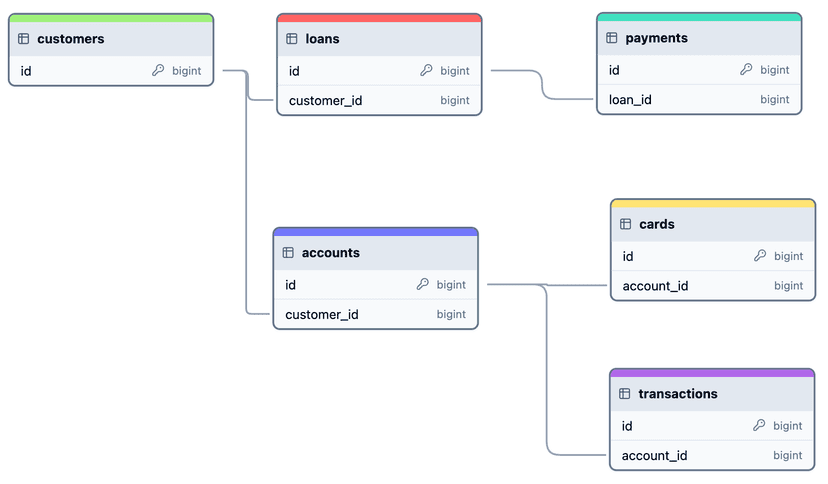Viewport: 828px width, 484px height.
Task: Click the purple color bar on transactions
Action: pos(712,373)
